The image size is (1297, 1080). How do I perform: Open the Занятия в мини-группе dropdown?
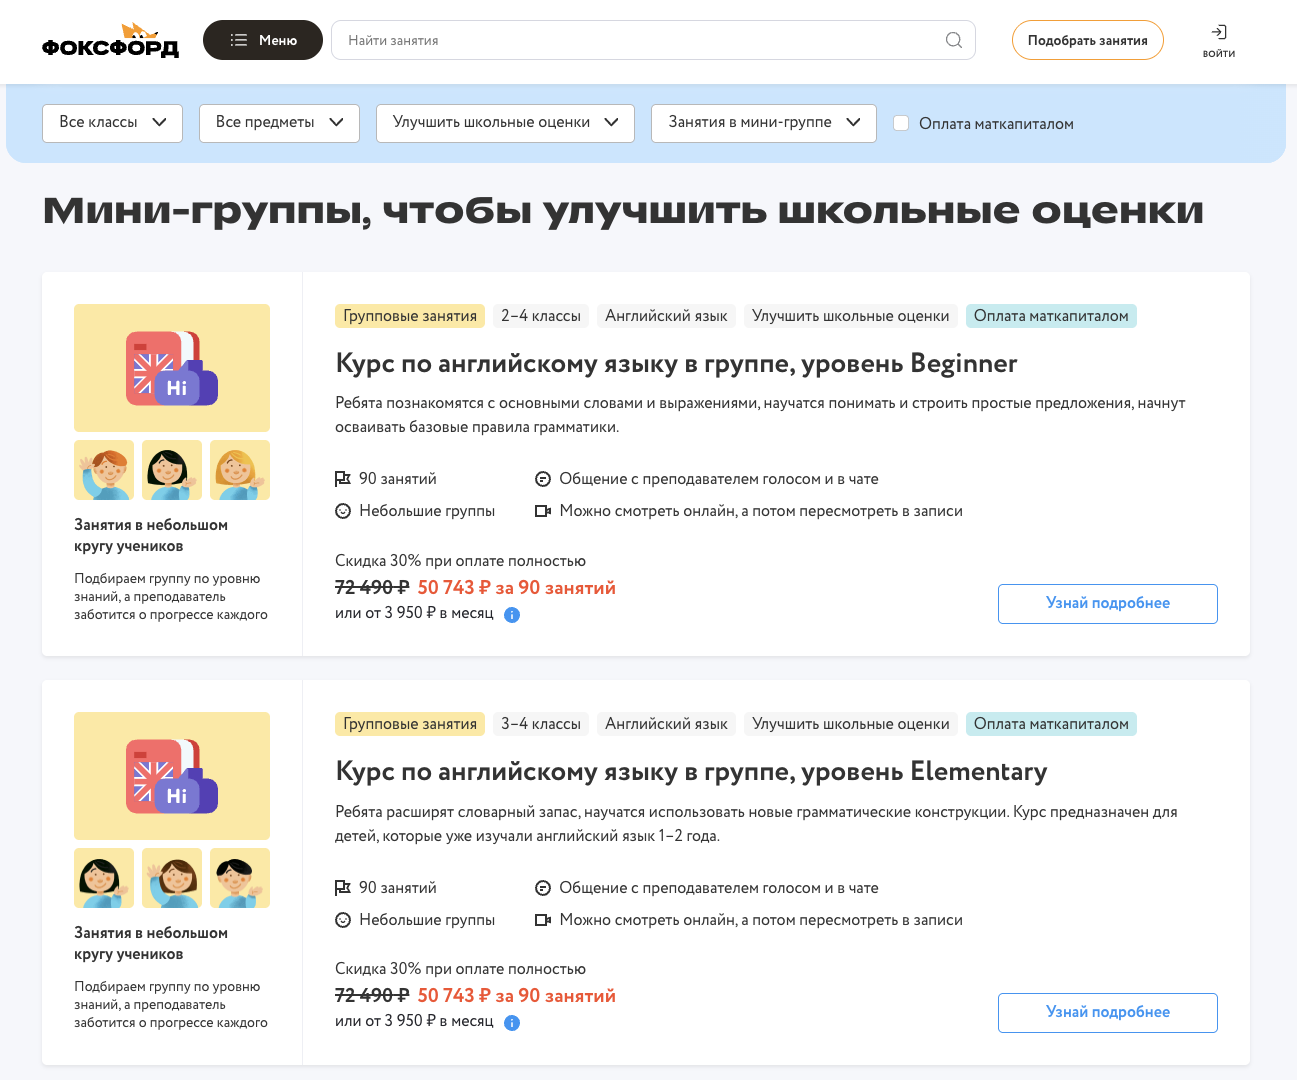click(763, 122)
